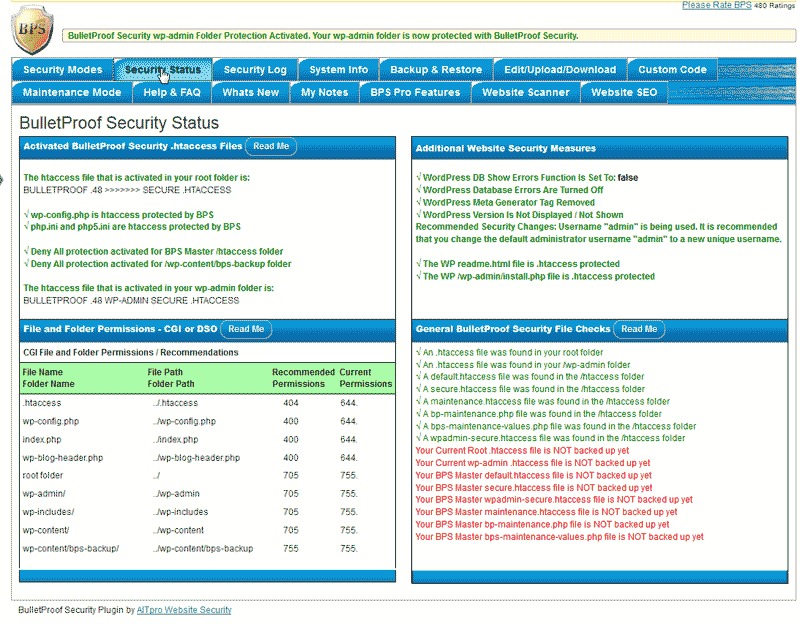800x624 pixels.
Task: Show the Whats New tab
Action: 251,93
